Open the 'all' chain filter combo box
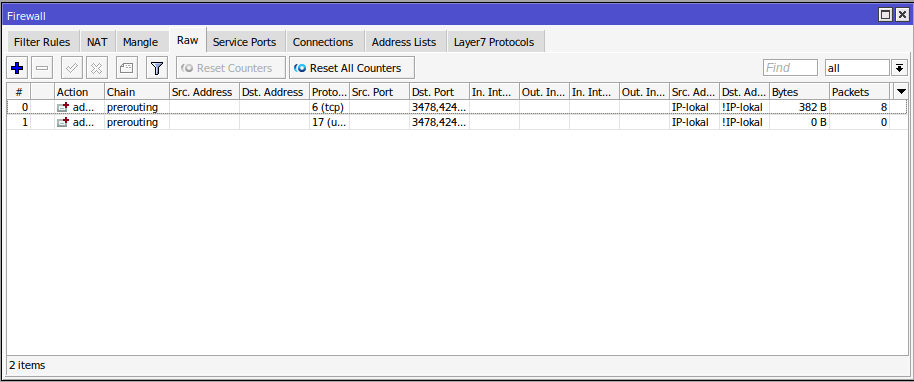The width and height of the screenshot is (914, 382). pyautogui.click(x=857, y=68)
